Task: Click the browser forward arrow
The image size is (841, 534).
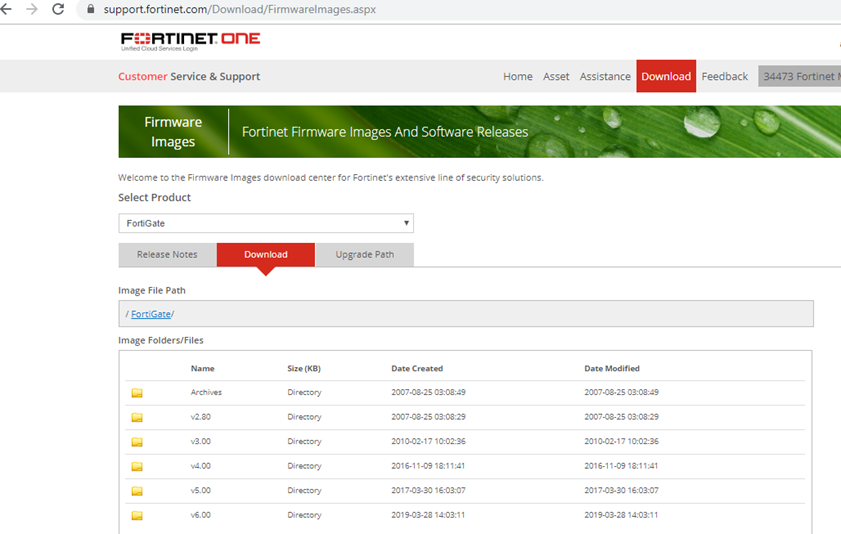Action: point(32,9)
